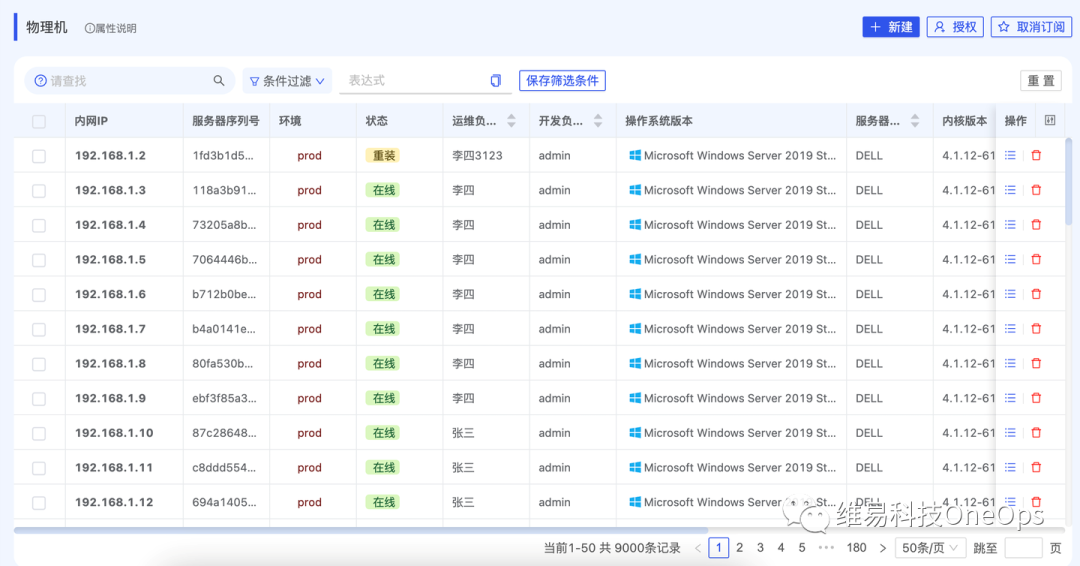Viewport: 1080px width, 566px height.
Task: Check the row 192.168.1.4 checkbox
Action: [39, 225]
